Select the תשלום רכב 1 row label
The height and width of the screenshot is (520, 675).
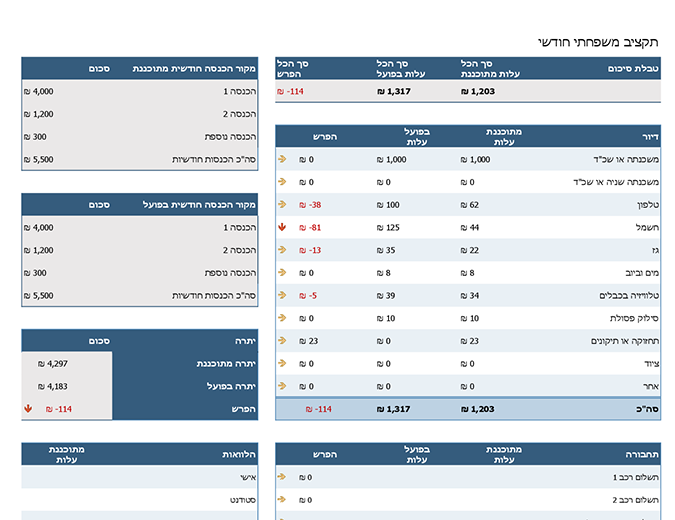635,477
